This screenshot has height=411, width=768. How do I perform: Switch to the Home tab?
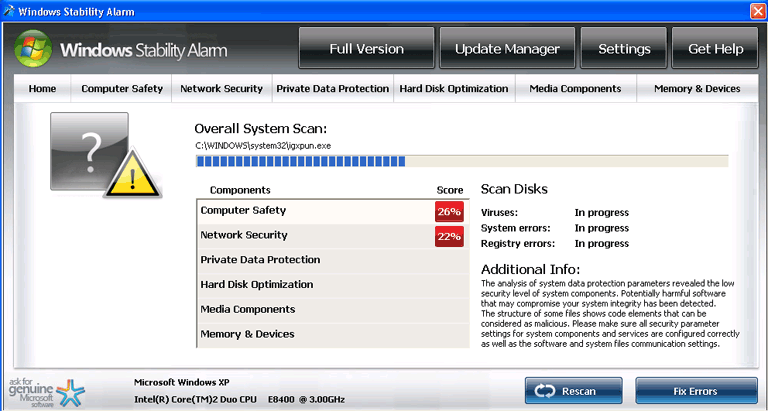(43, 89)
